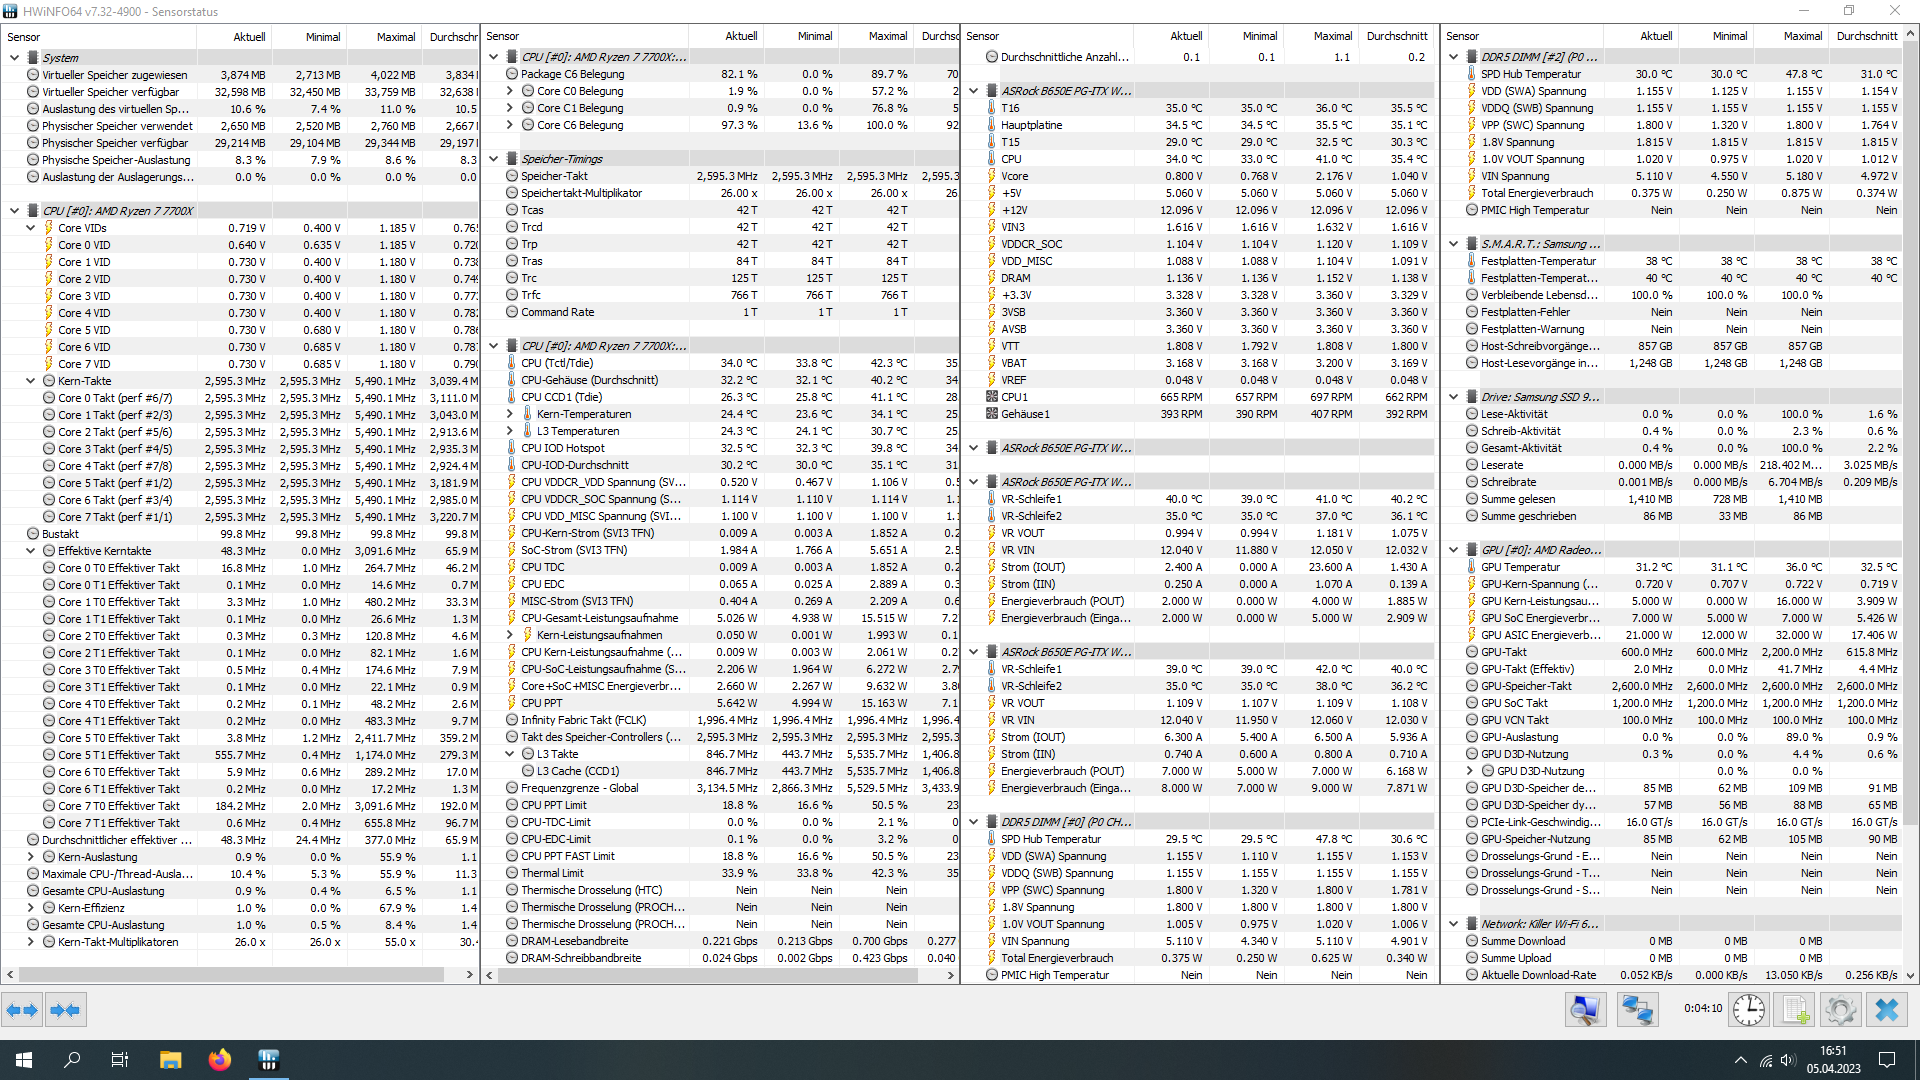Start logging with the sheet-plus icon
The image size is (1920, 1080).
(1795, 1010)
